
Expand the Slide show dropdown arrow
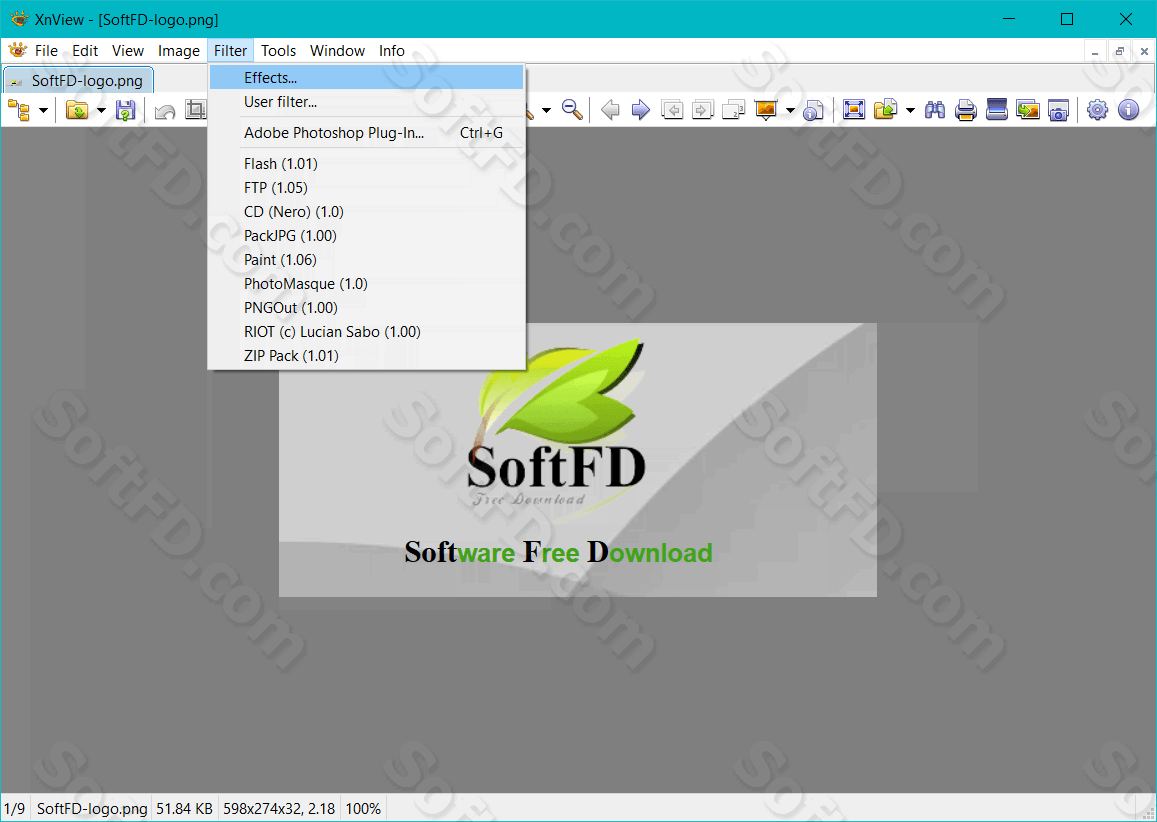(x=790, y=111)
